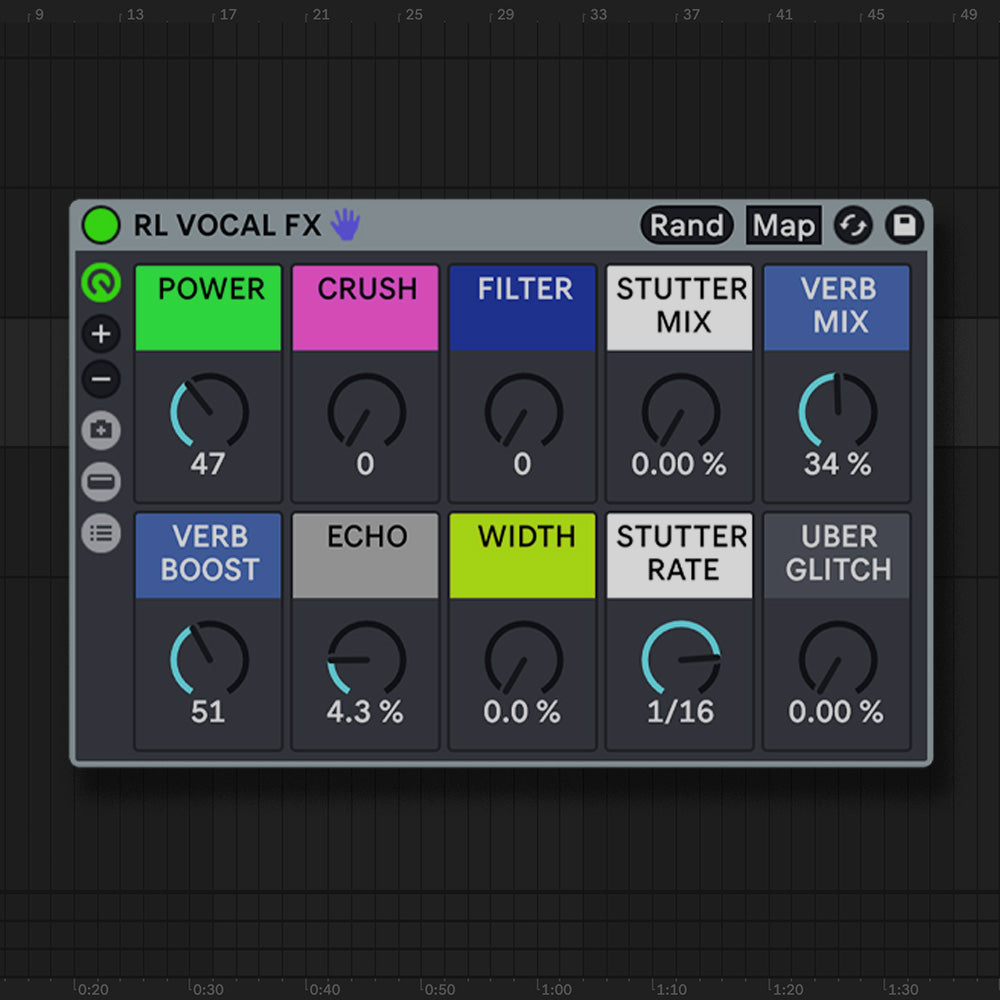Click the minus icon to remove macros

click(x=101, y=380)
